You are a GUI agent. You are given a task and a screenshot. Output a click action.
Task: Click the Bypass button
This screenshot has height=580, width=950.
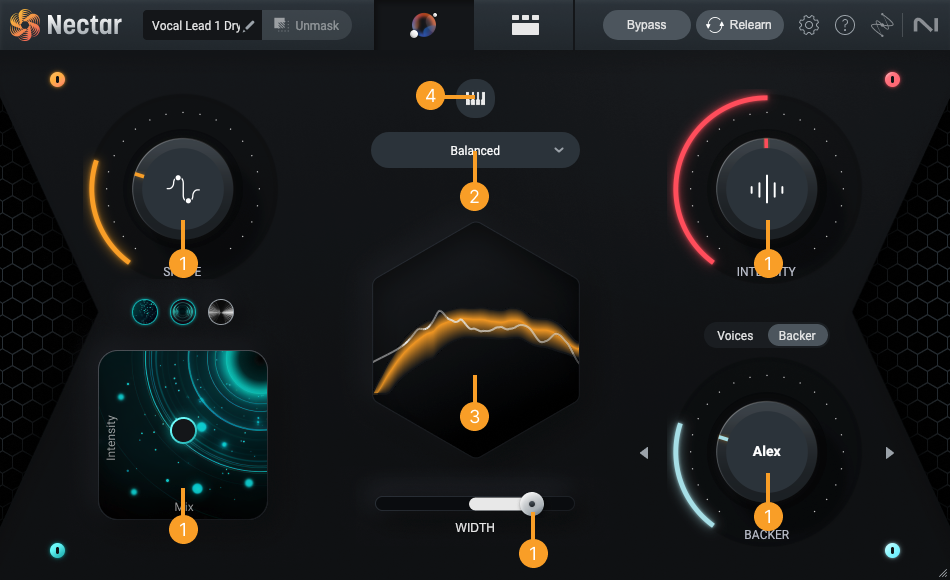click(646, 25)
